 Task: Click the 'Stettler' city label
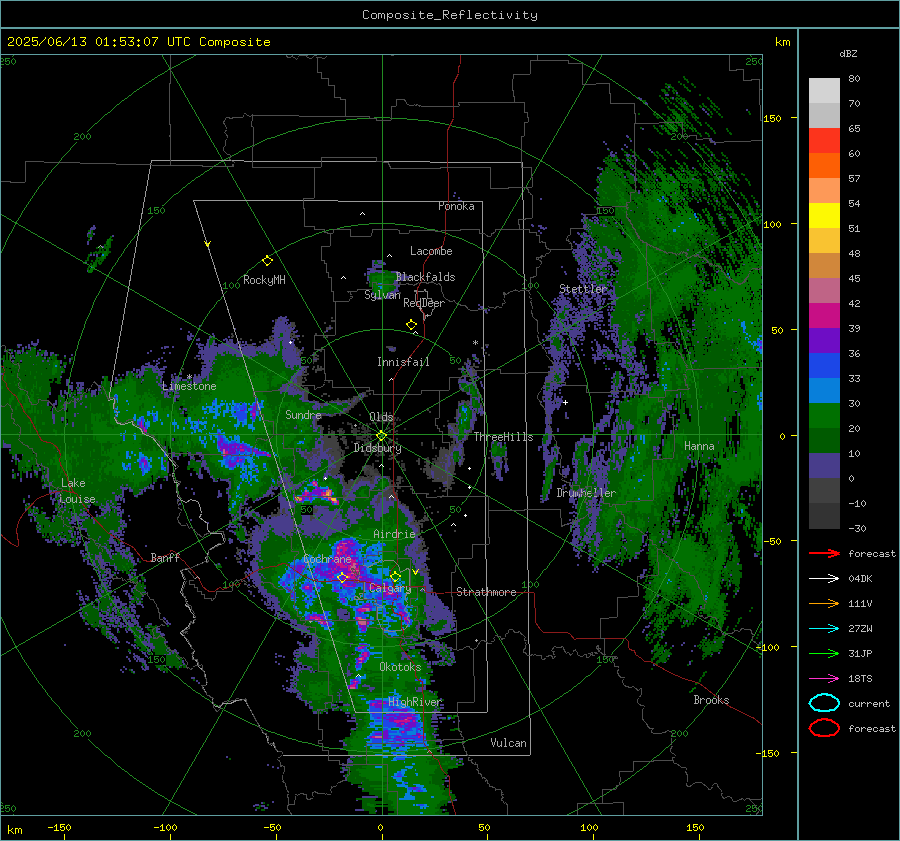pos(583,289)
